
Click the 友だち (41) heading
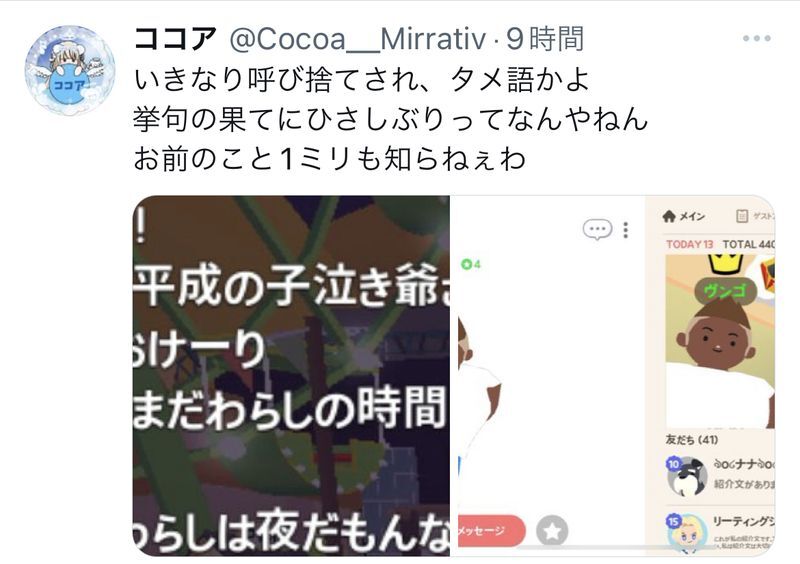[692, 439]
